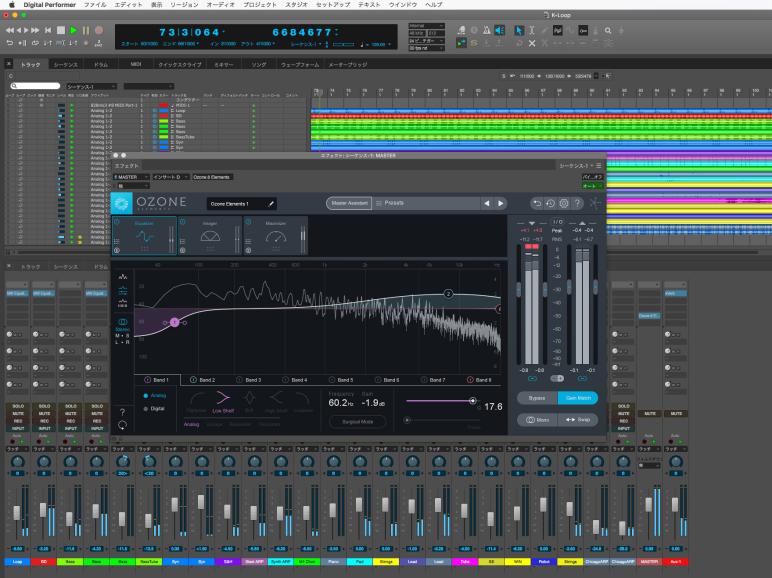The width and height of the screenshot is (772, 578).
Task: Open the Band 4 tab
Action: pyautogui.click(x=295, y=380)
